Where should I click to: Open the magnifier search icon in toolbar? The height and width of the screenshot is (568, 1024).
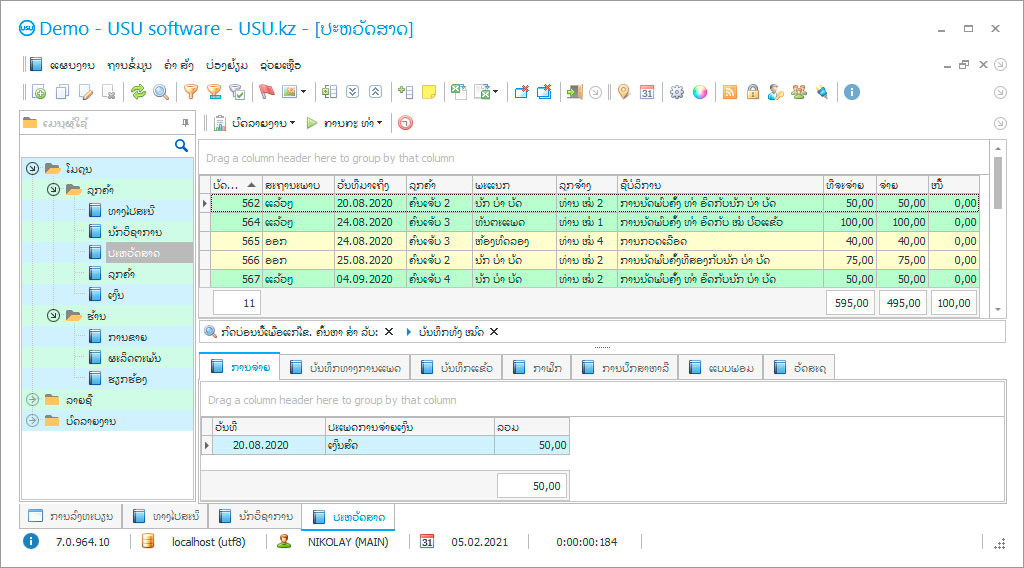pyautogui.click(x=160, y=92)
